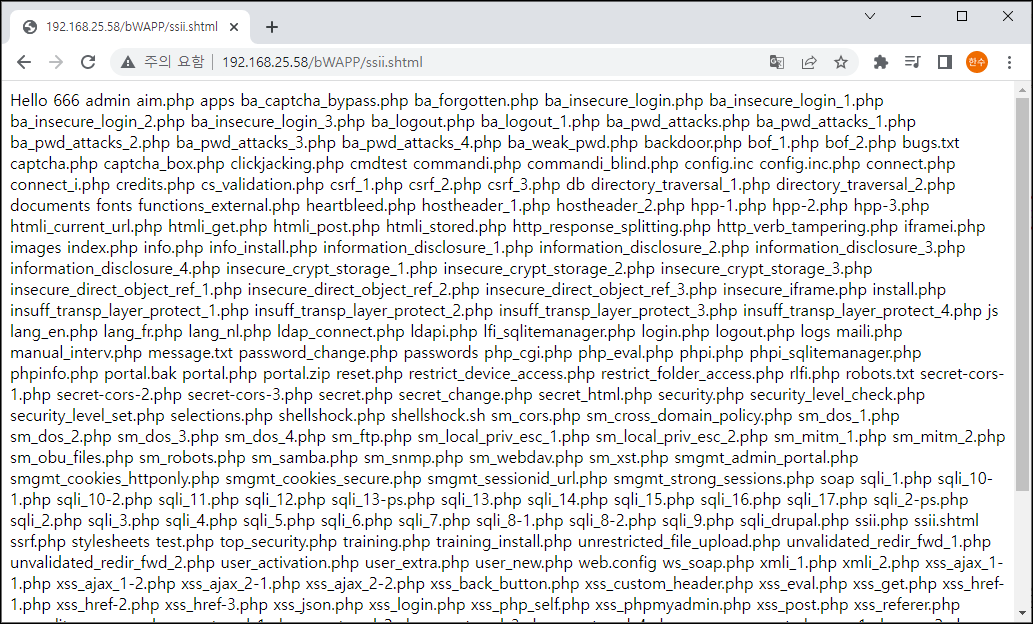Click the text 'xss_phpmyadmin.php'

[x=673, y=605]
